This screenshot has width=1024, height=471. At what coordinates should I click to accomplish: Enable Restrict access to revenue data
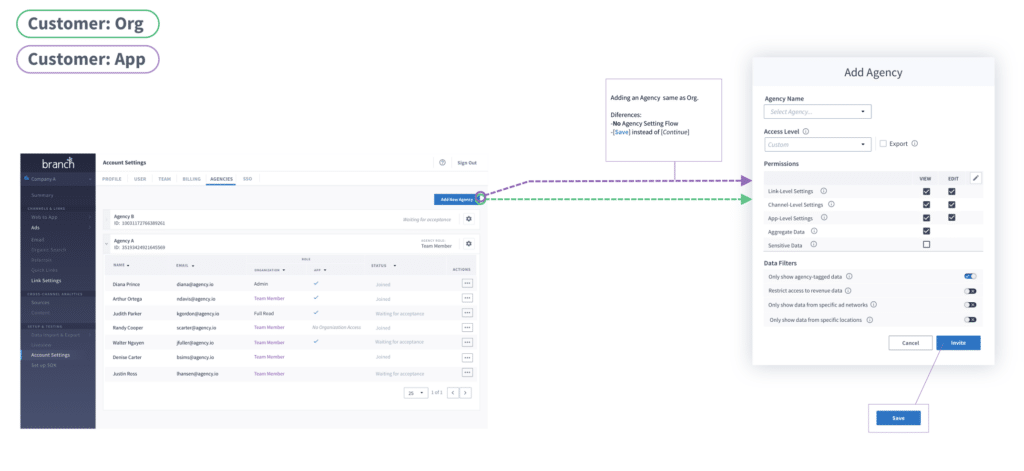(970, 291)
